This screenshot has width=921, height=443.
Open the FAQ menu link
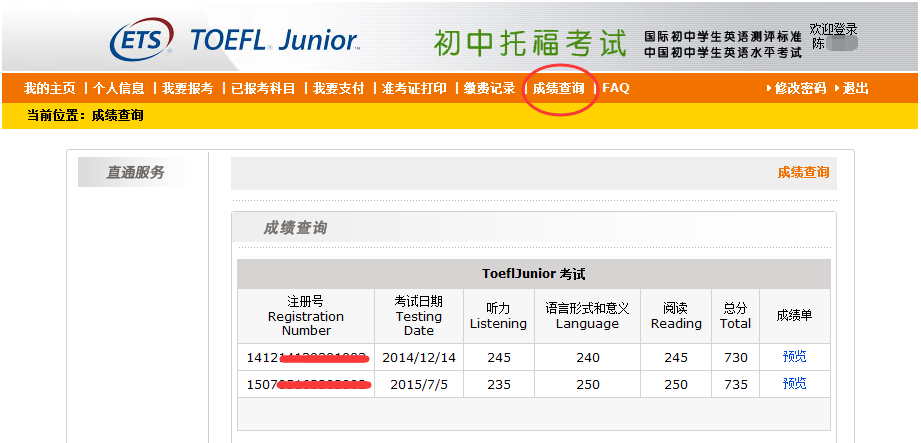[x=616, y=88]
